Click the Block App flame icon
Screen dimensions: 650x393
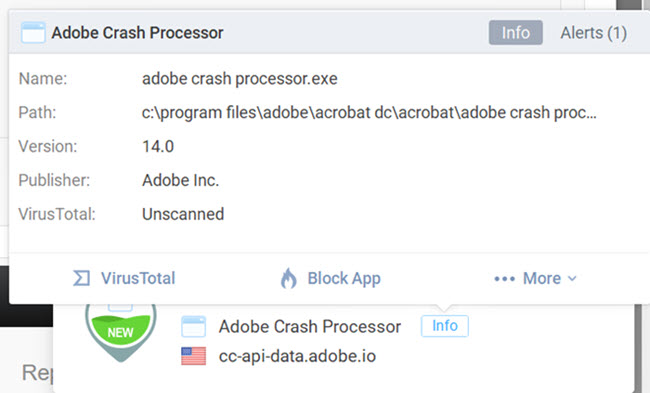pos(289,278)
